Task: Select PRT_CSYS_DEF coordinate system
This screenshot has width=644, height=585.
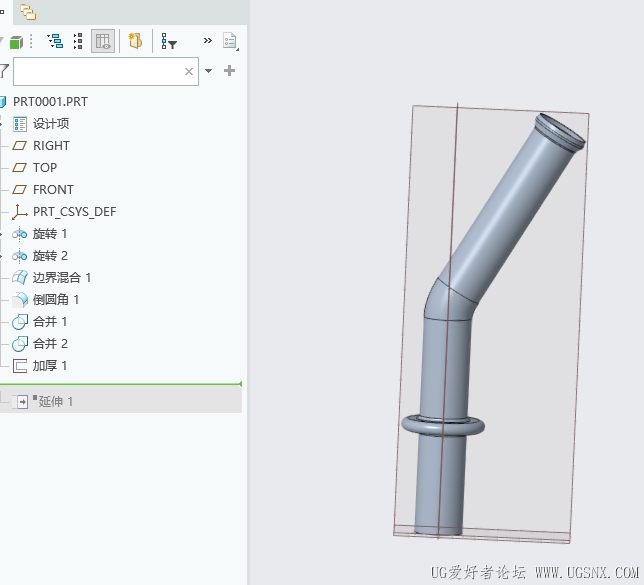Action: pos(75,212)
